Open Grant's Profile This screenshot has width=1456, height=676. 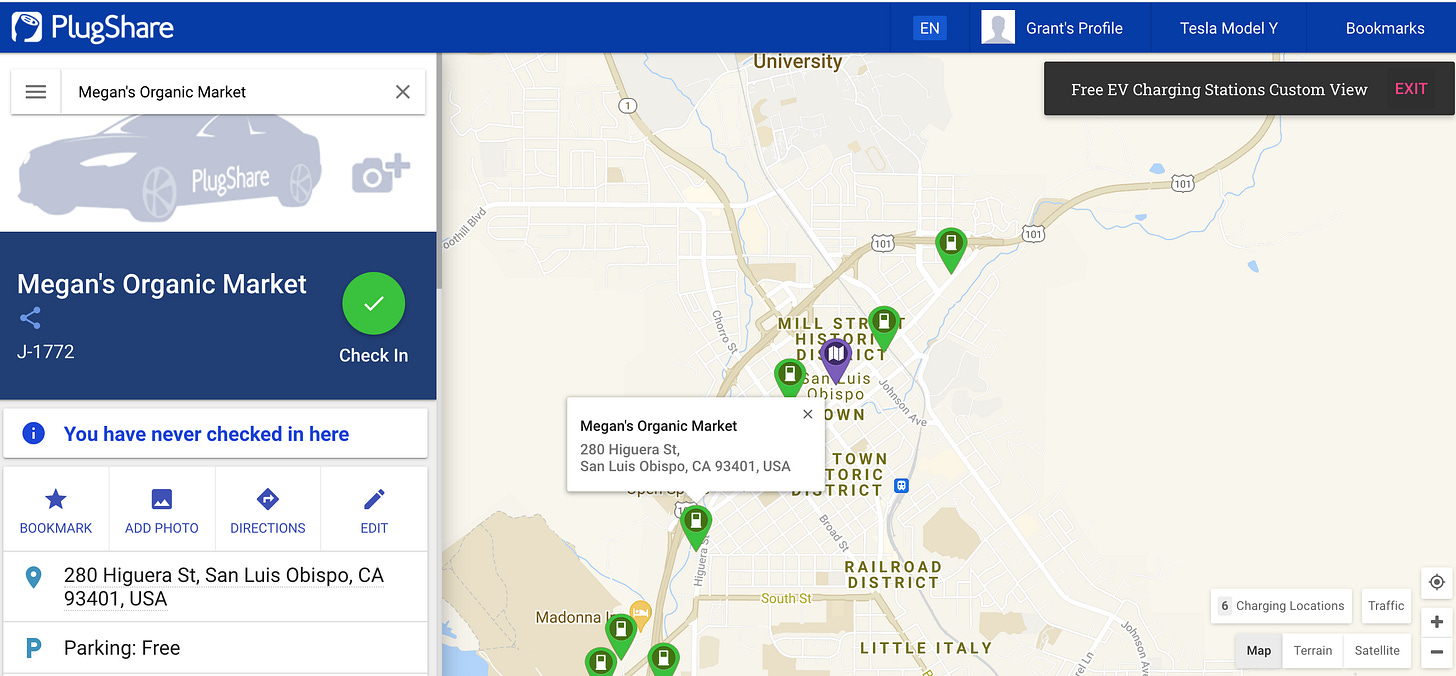tap(1074, 28)
